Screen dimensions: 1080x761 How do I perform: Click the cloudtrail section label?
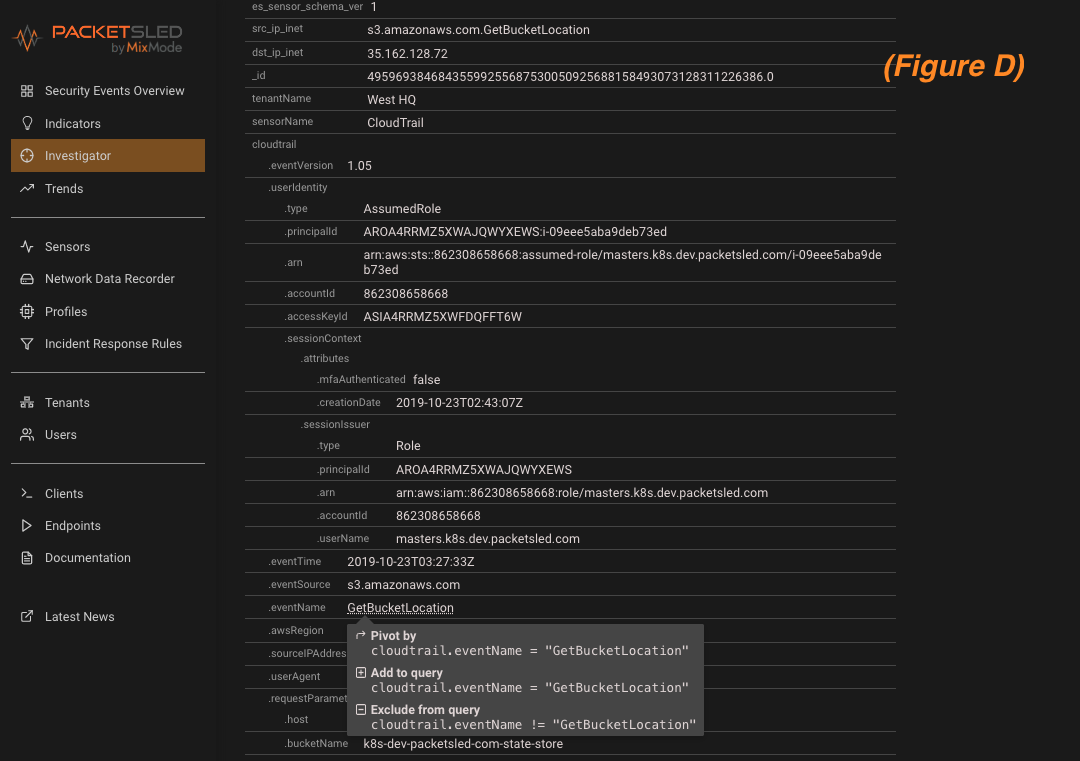coord(274,145)
